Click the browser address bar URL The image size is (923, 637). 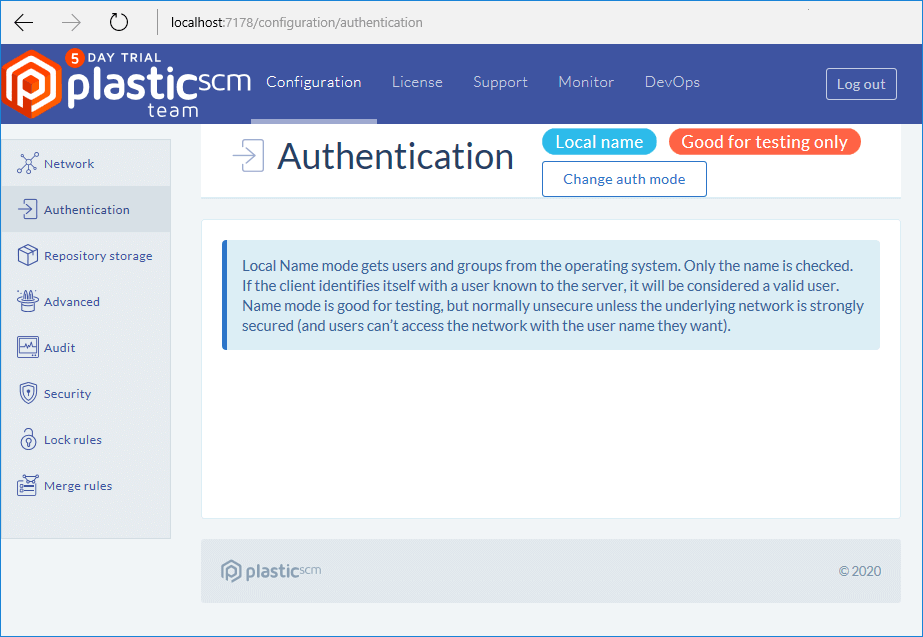(x=297, y=22)
